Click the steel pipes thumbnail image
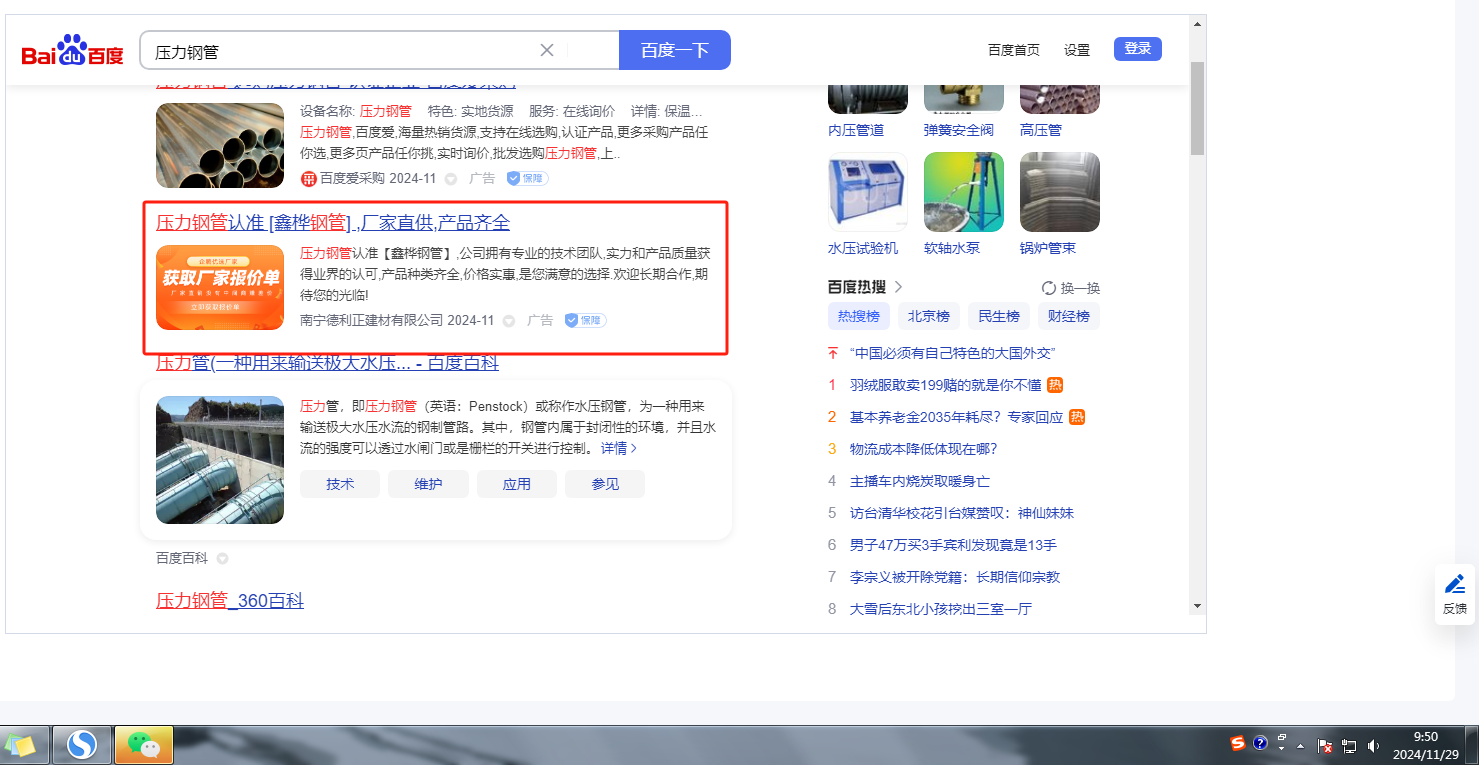1479x765 pixels. coord(220,145)
